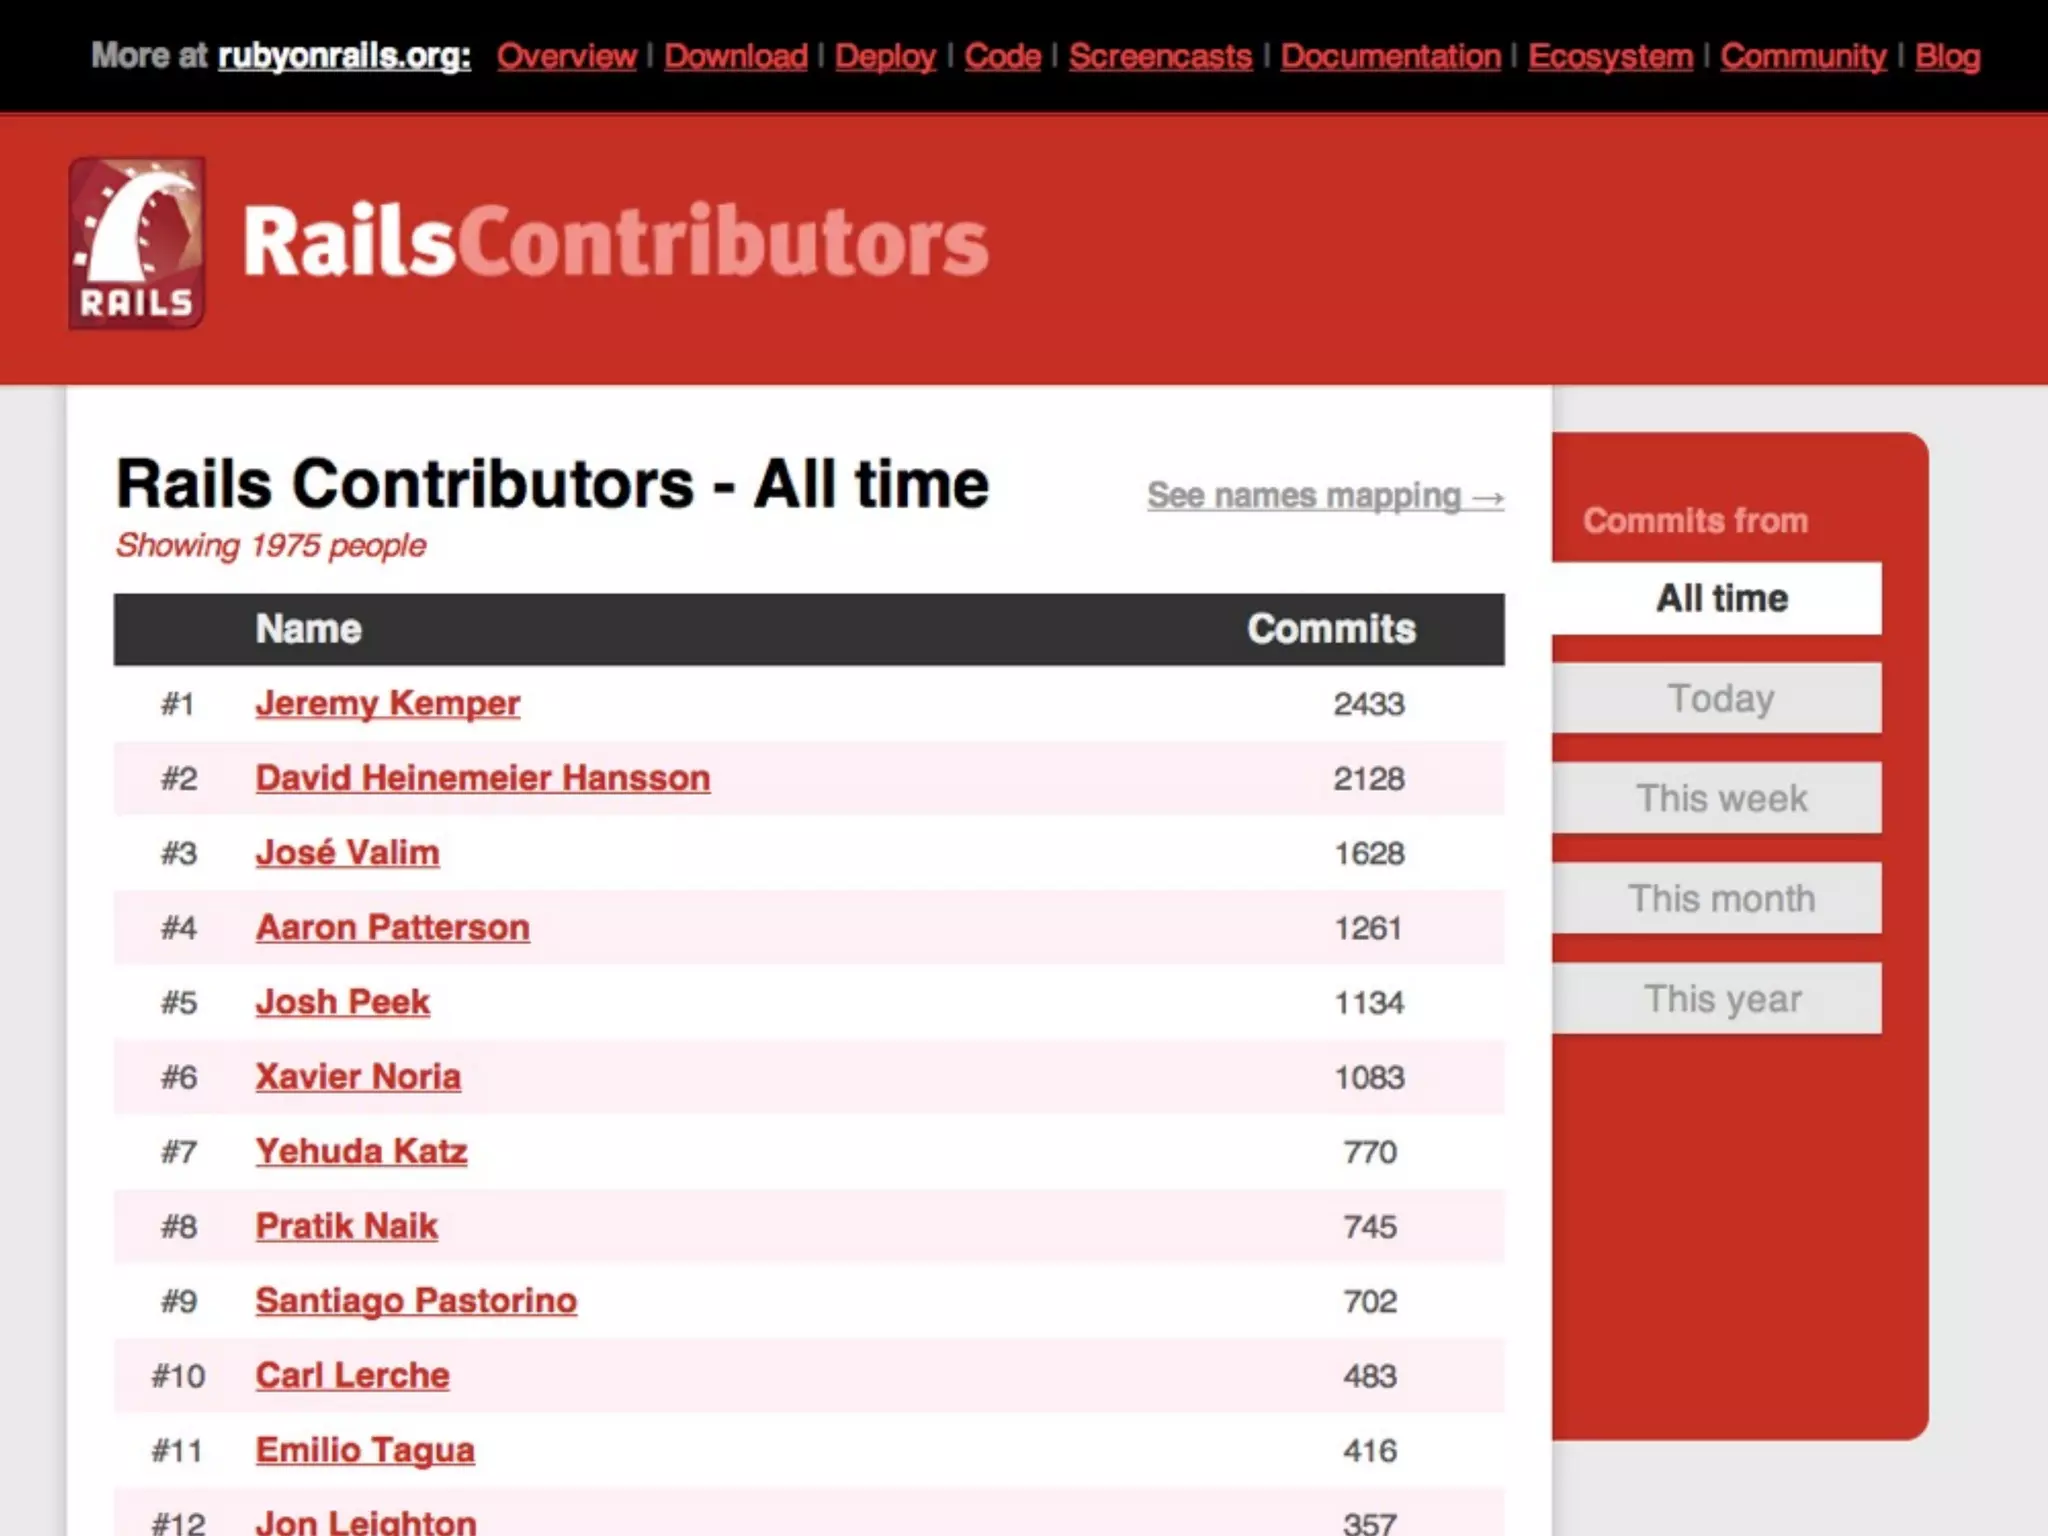Navigate to Documentation in top bar
Screen dimensions: 2048x1536
point(1390,56)
